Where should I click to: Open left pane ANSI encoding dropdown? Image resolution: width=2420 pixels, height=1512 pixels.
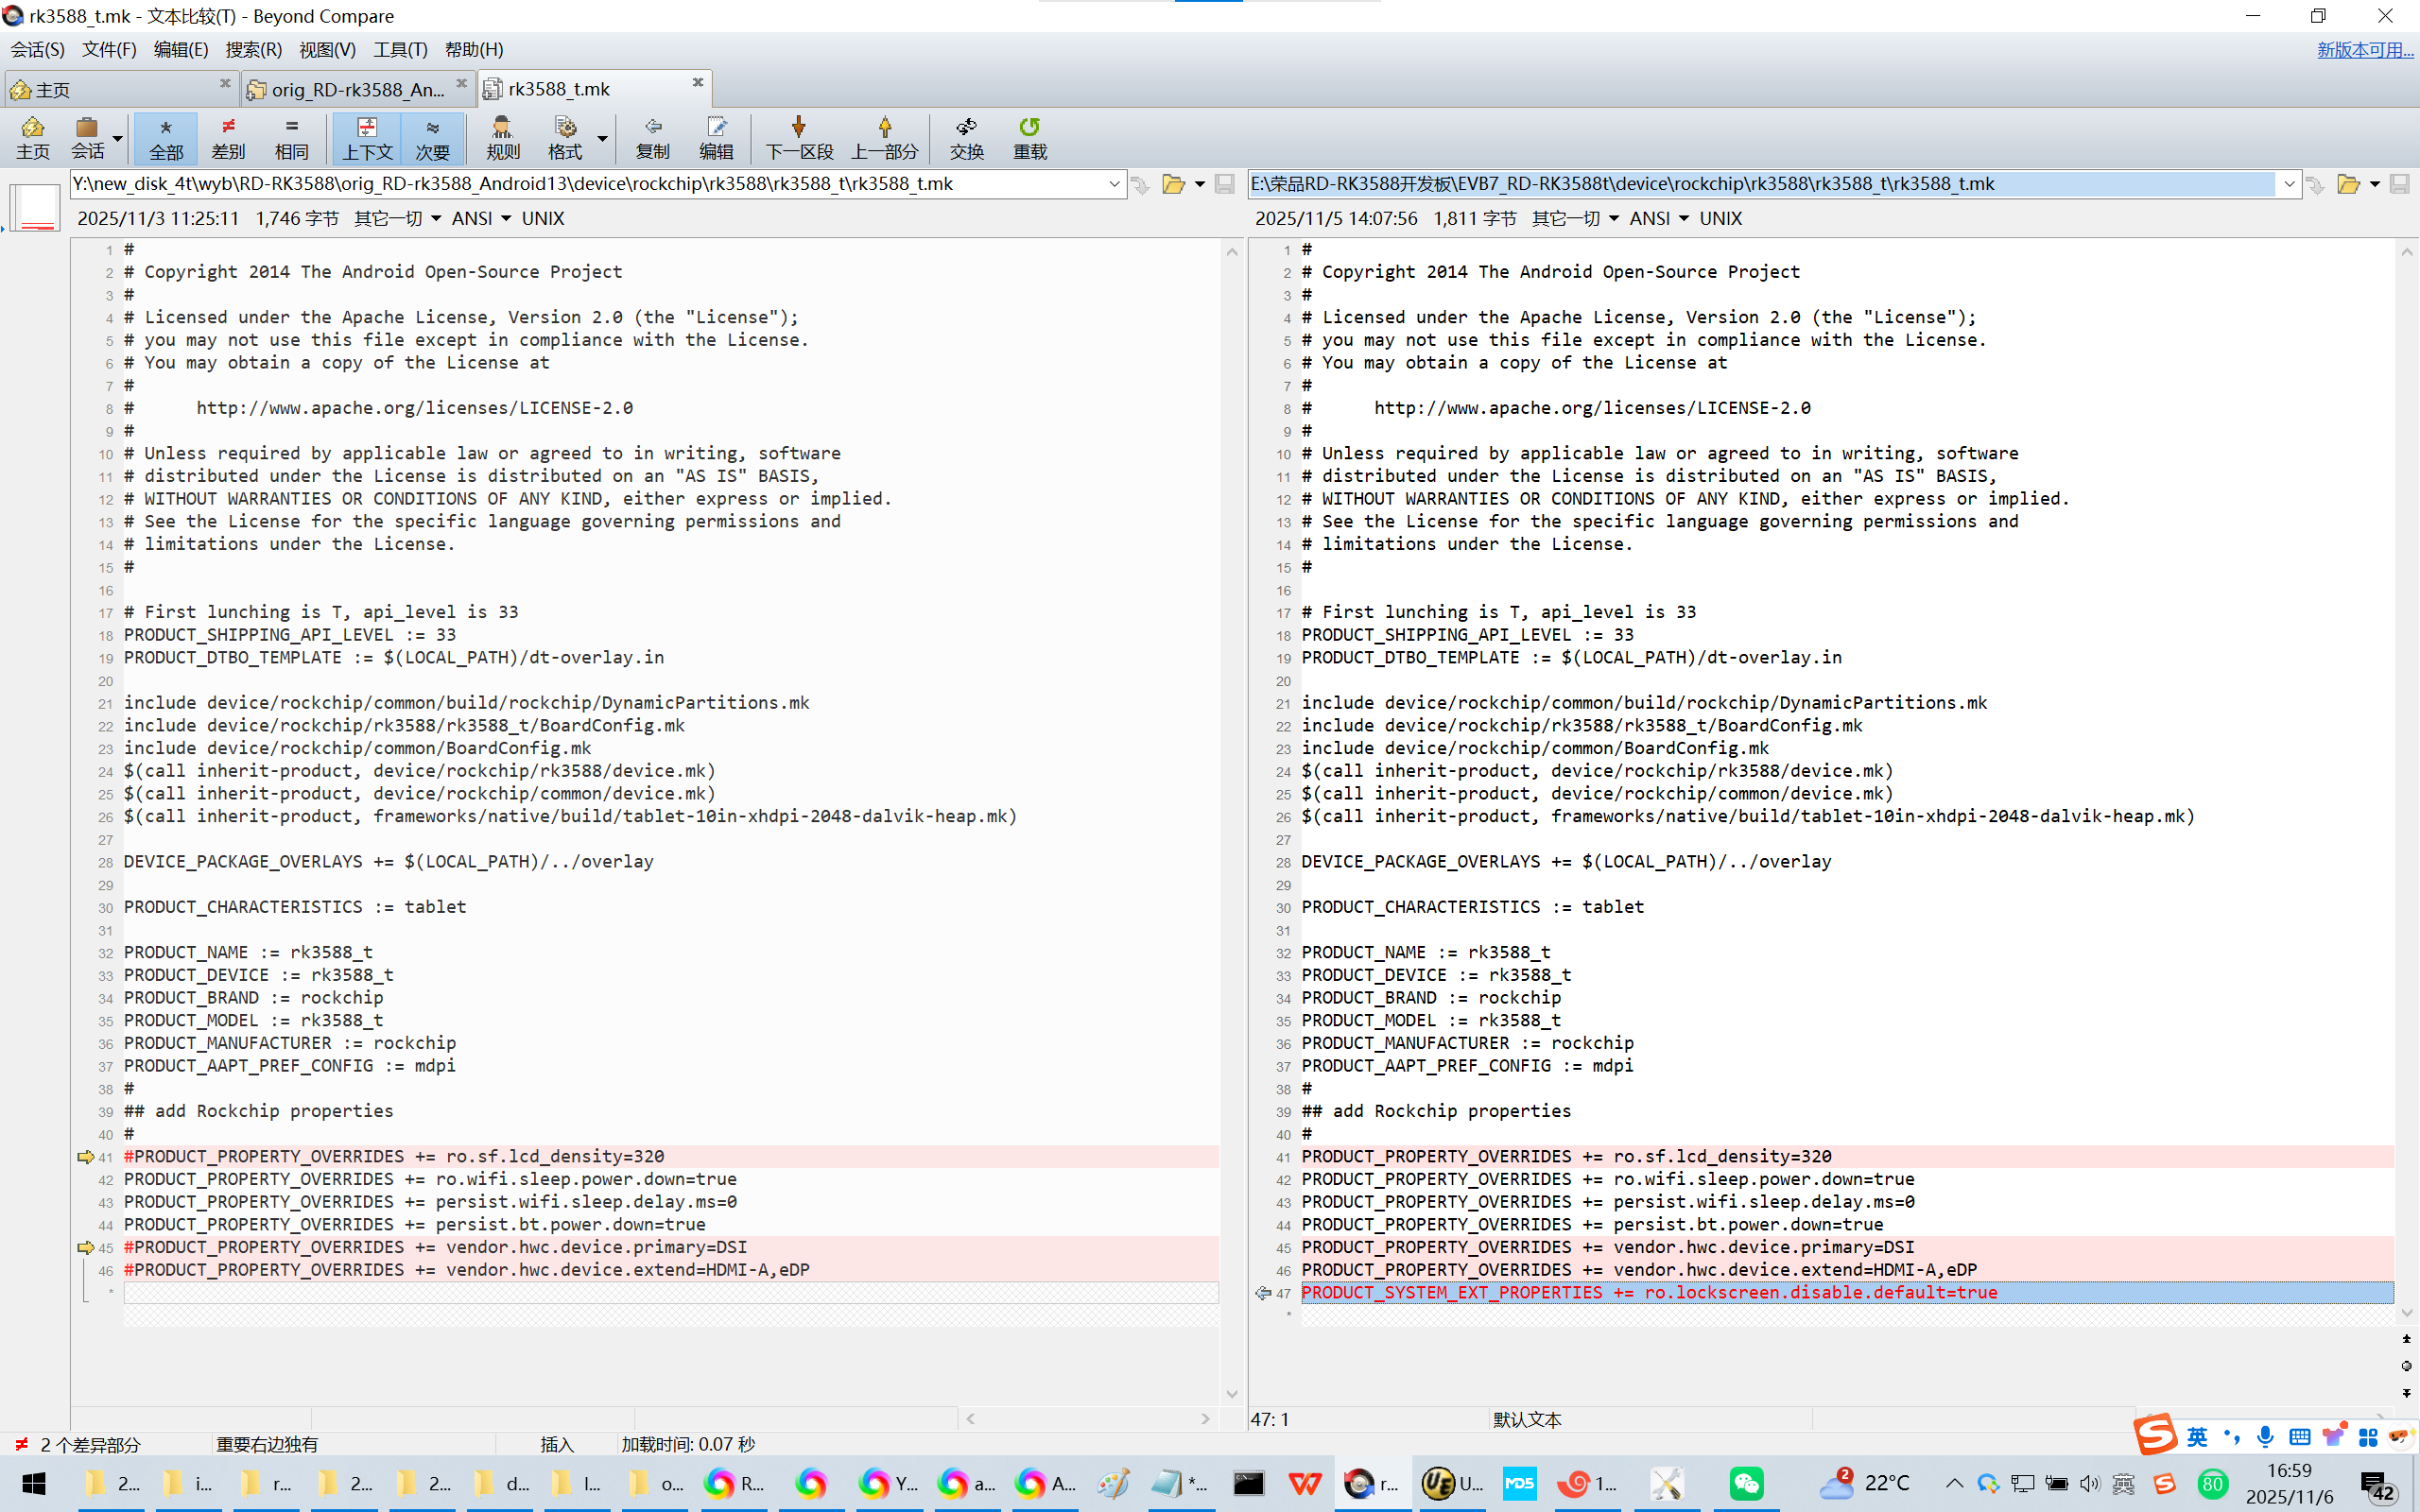tap(506, 218)
